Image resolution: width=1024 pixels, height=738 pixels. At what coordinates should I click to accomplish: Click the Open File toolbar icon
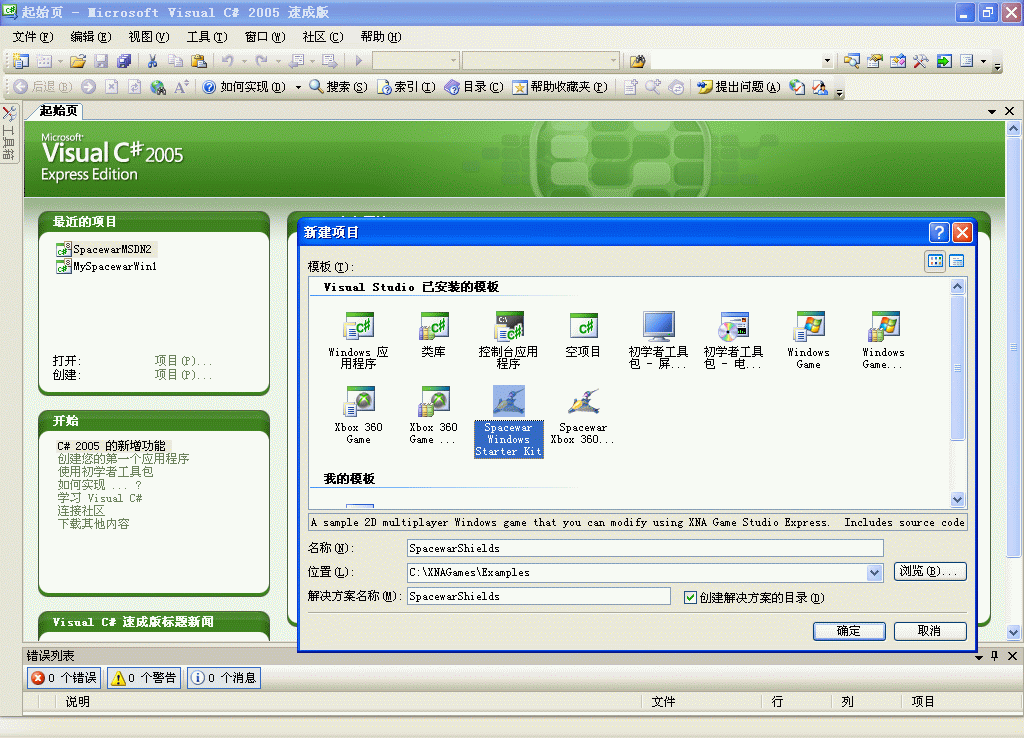[78, 61]
